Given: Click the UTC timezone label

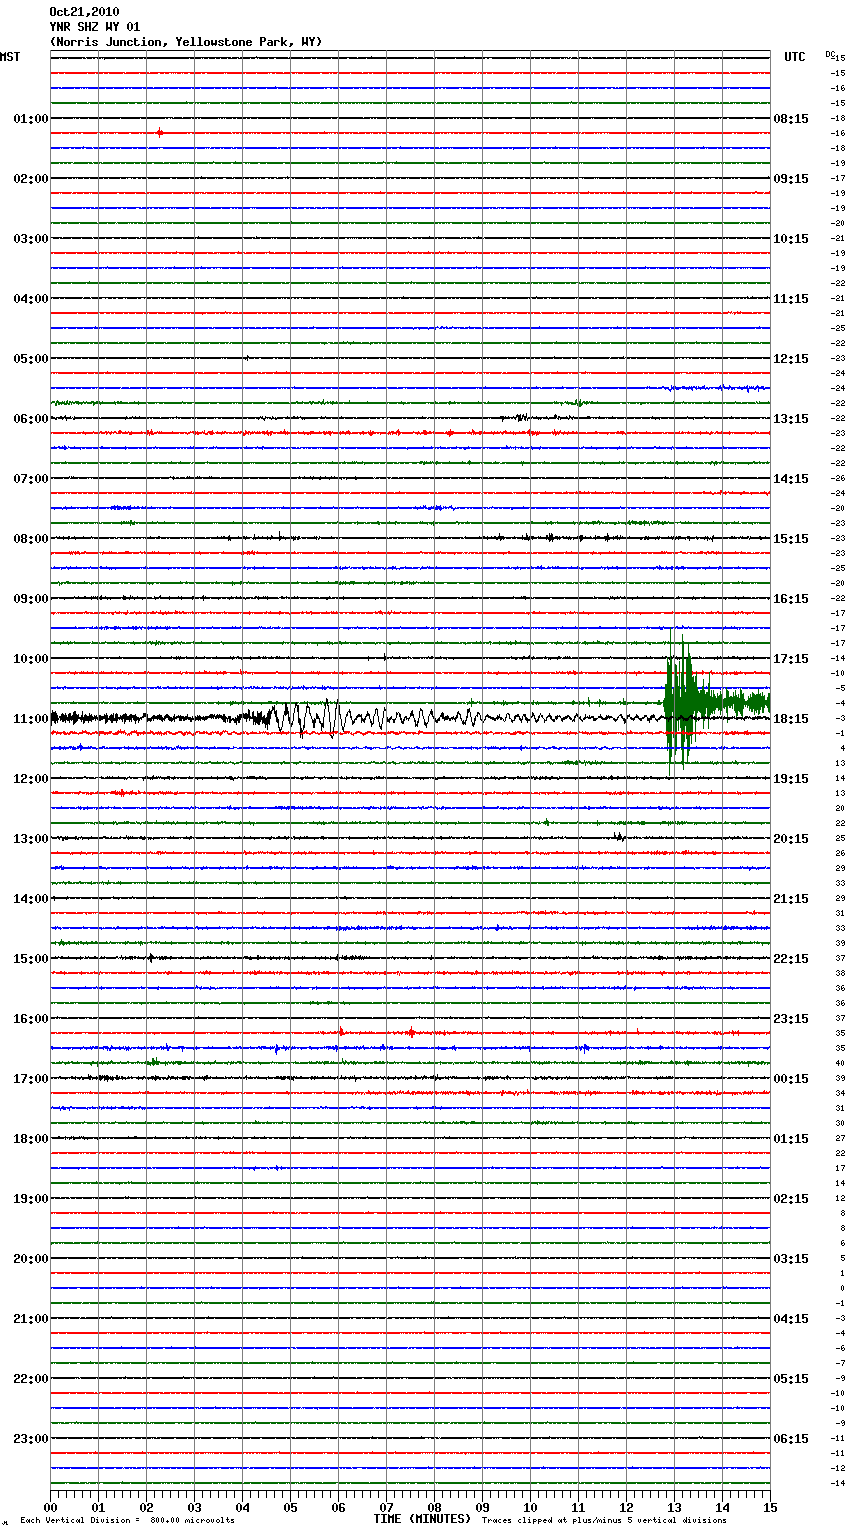Looking at the screenshot, I should click(795, 57).
